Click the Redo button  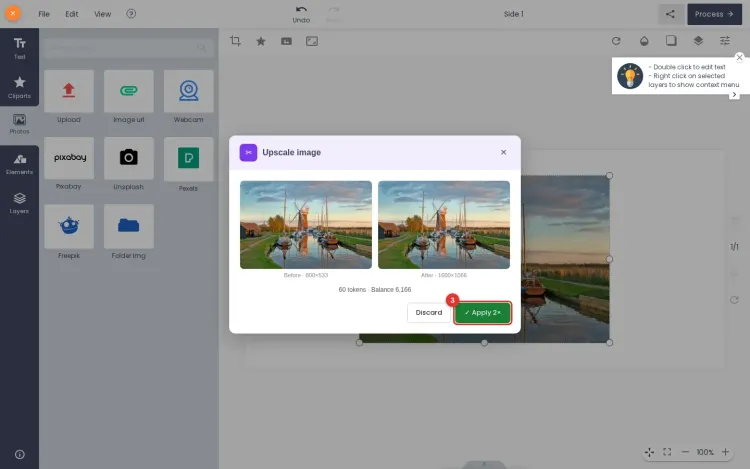pyautogui.click(x=333, y=14)
